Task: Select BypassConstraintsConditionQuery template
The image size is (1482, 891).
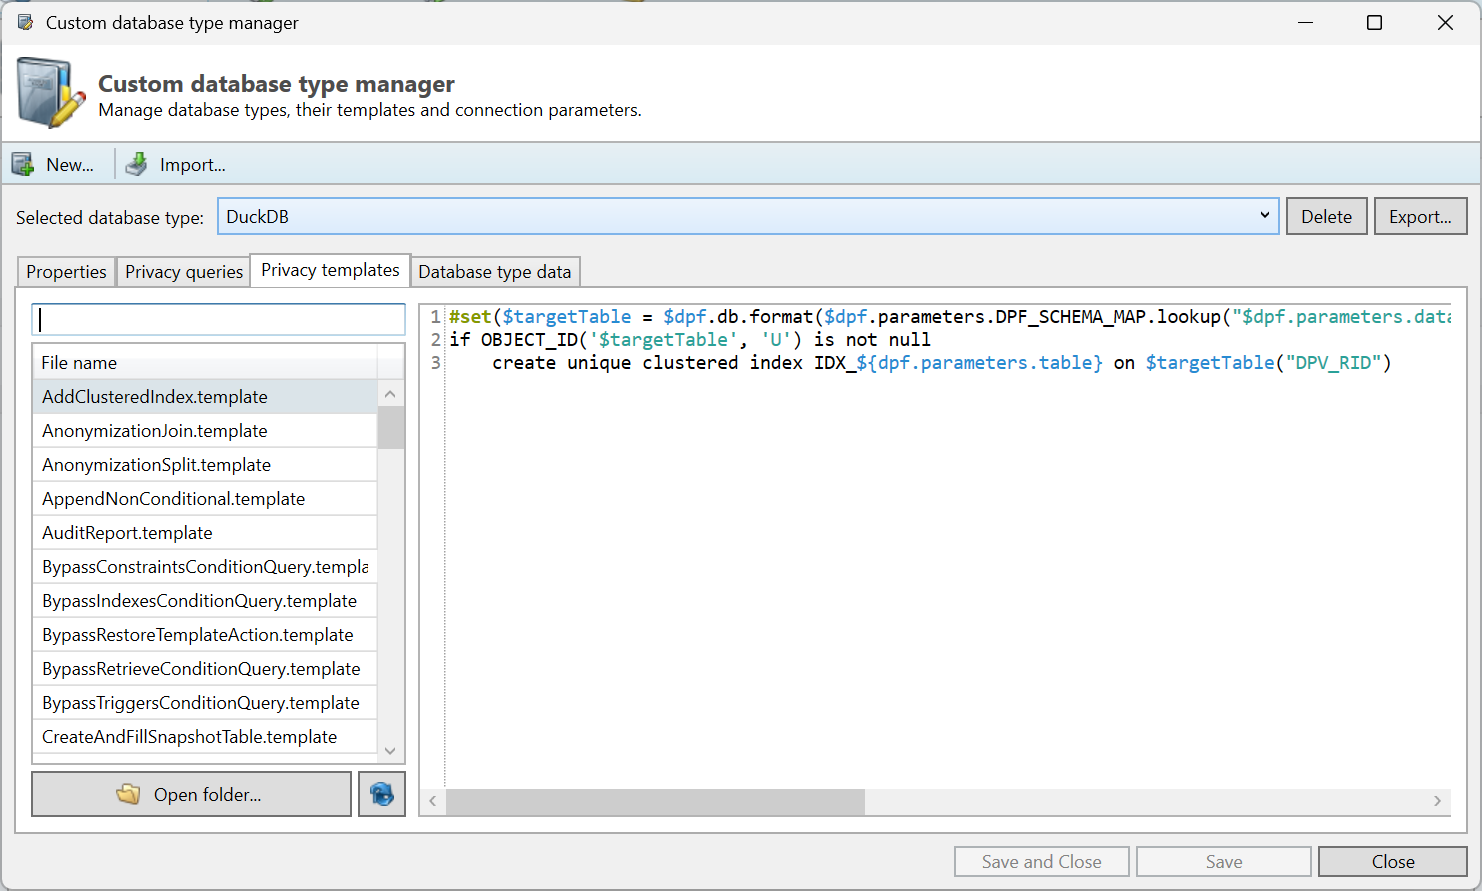Action: pyautogui.click(x=205, y=567)
